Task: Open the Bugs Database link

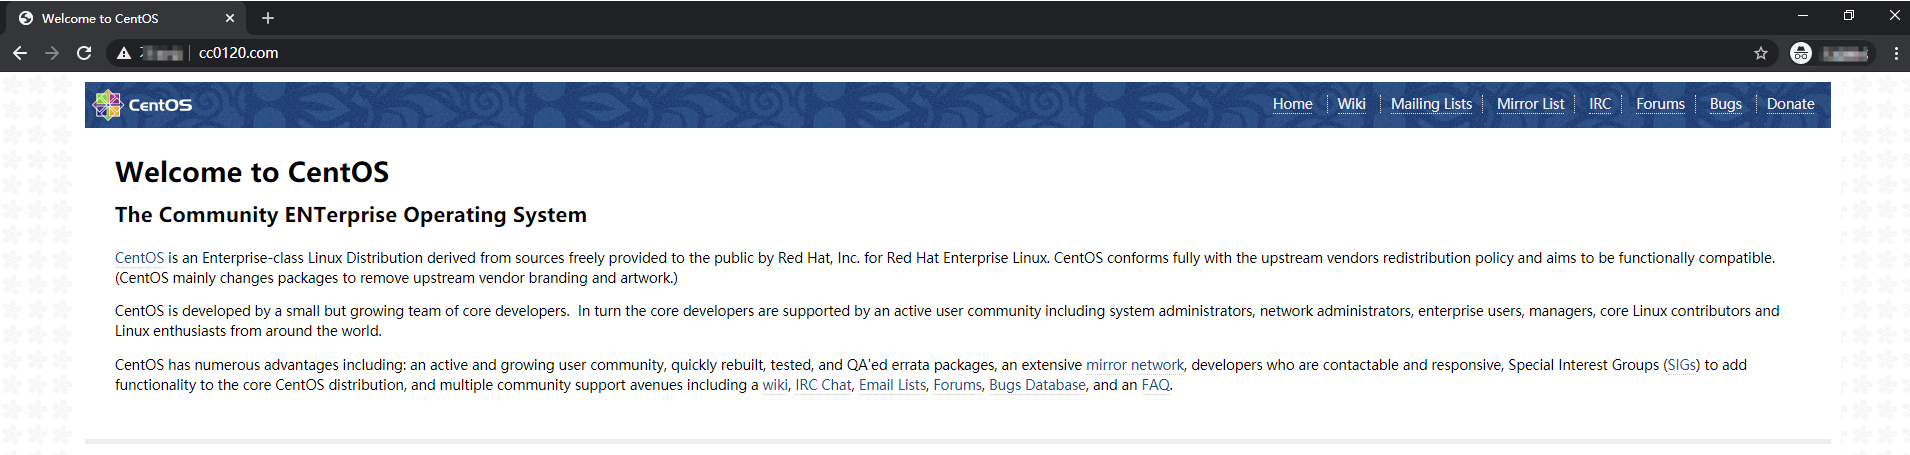Action: pos(1037,385)
